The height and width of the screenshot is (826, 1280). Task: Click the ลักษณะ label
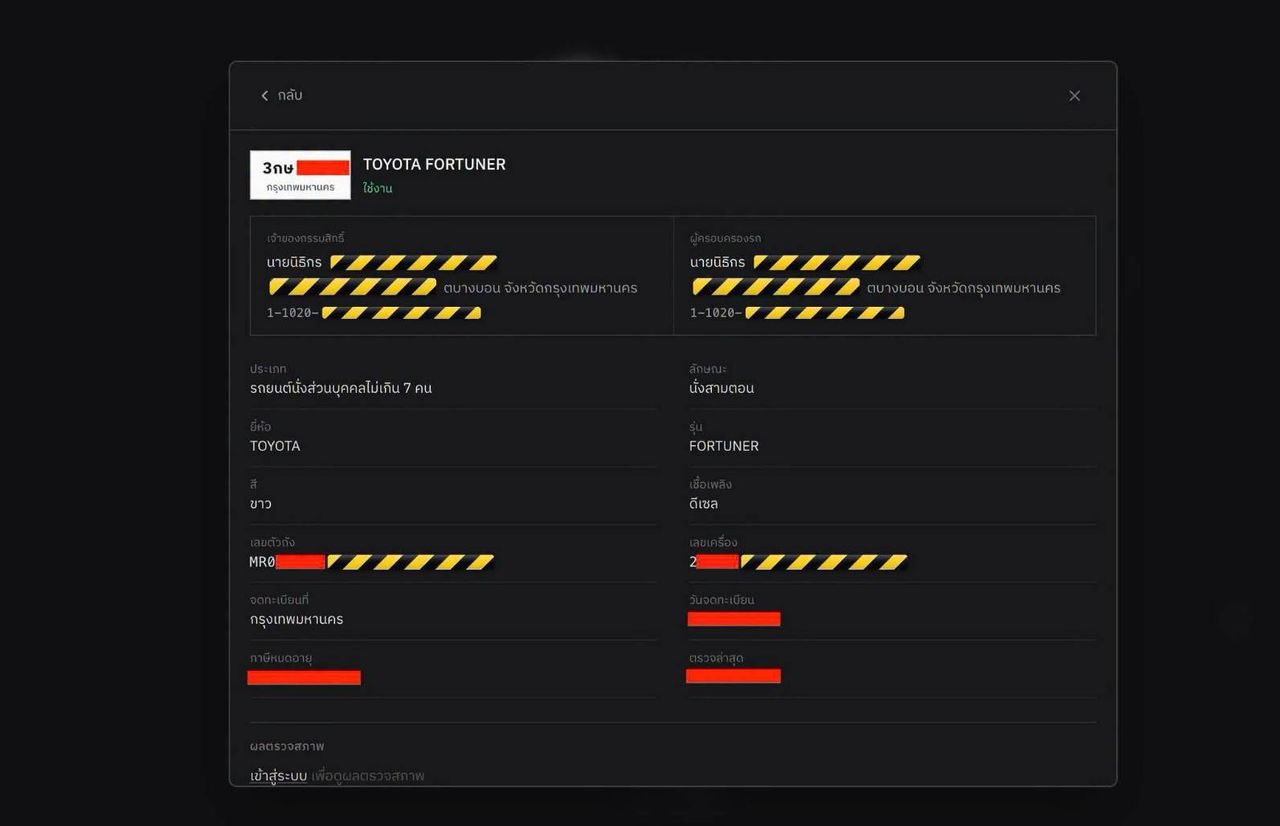(x=708, y=369)
